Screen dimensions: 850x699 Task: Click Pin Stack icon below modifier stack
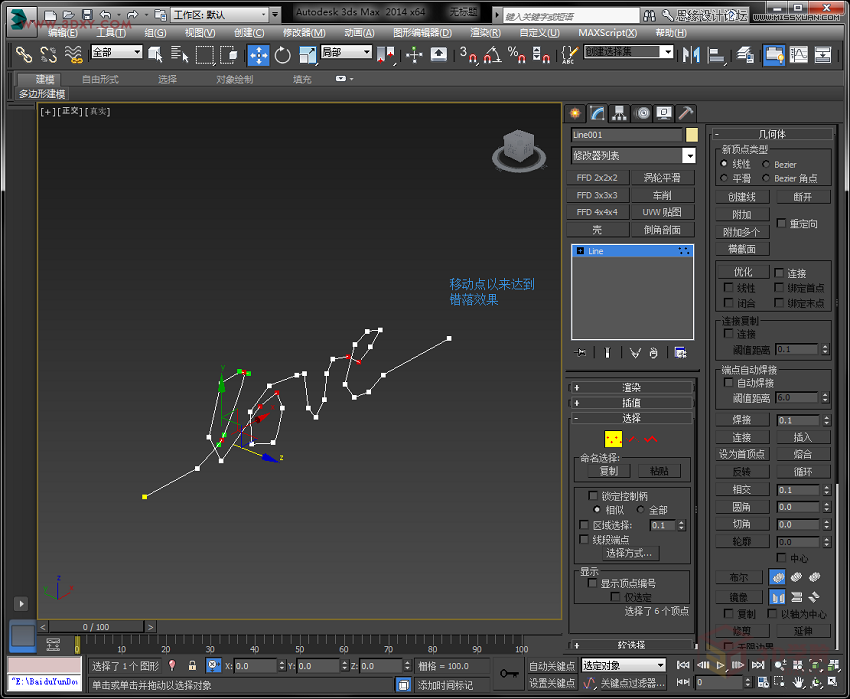pos(580,353)
